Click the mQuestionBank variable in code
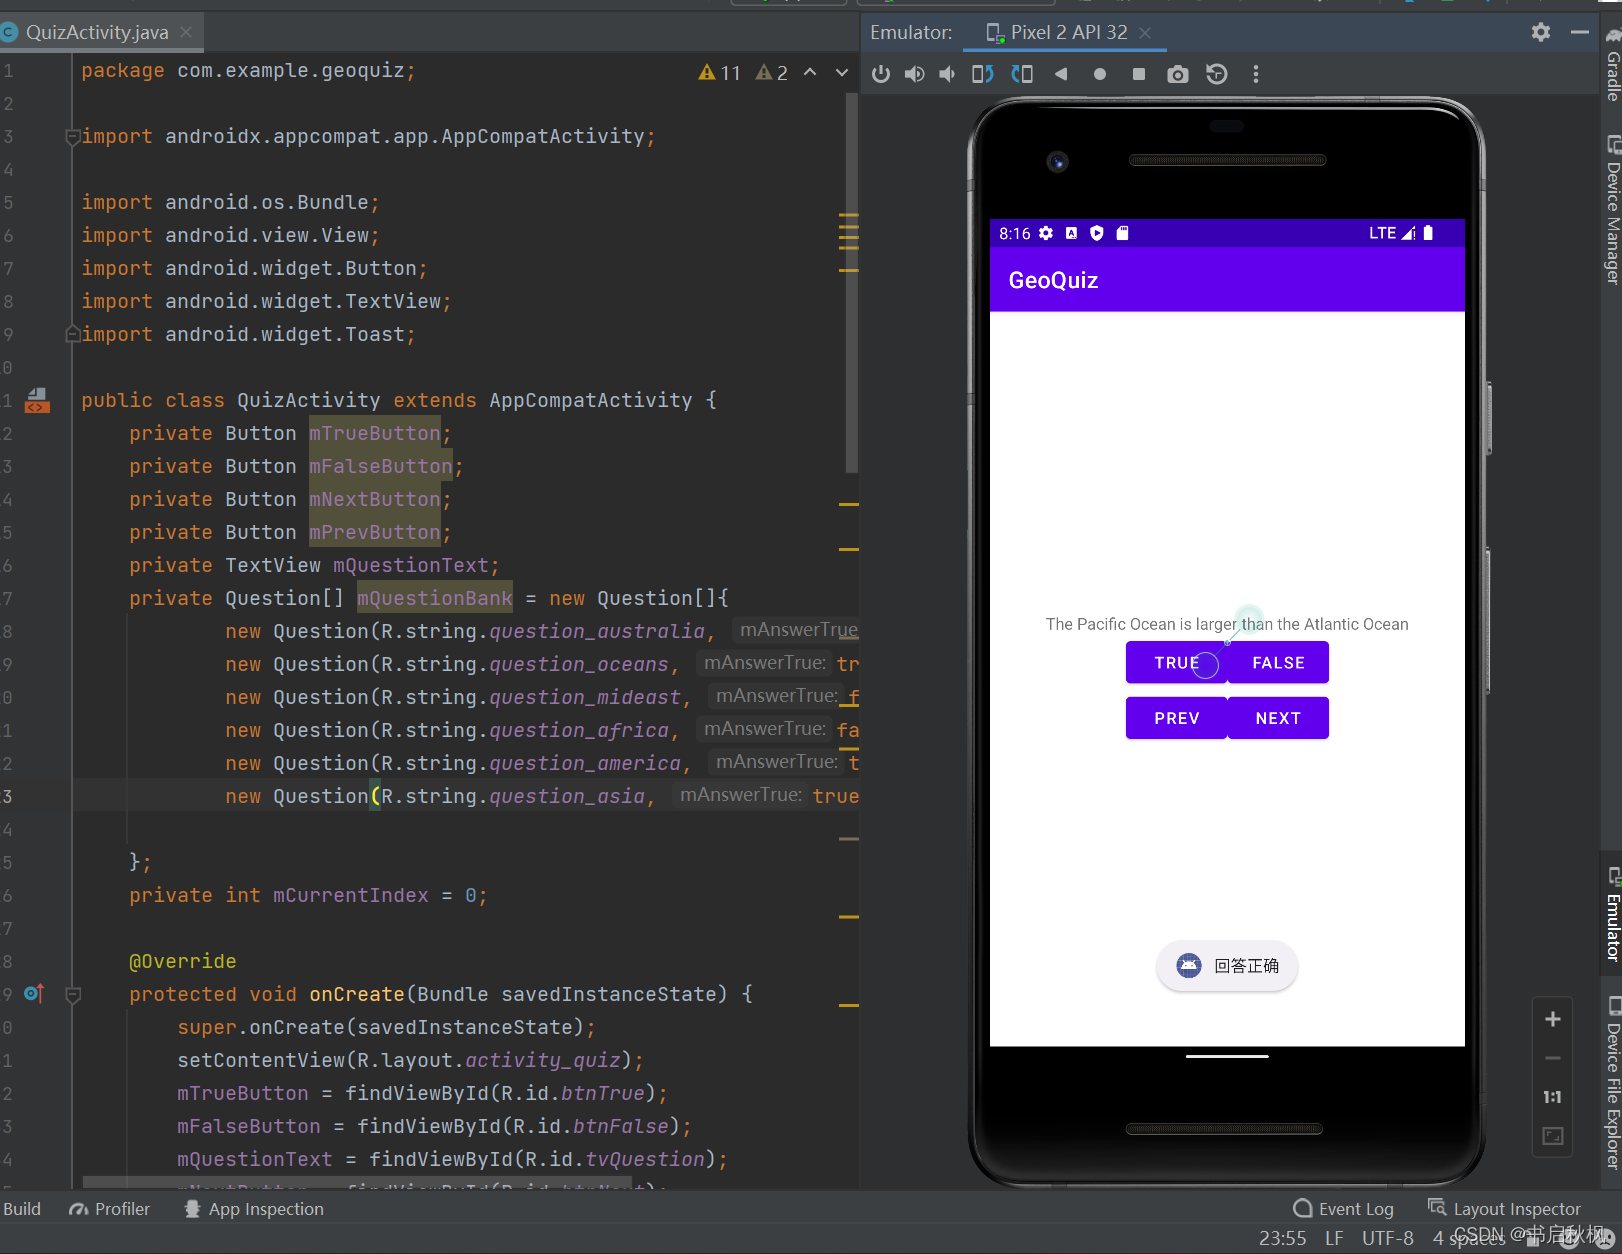 [x=435, y=598]
